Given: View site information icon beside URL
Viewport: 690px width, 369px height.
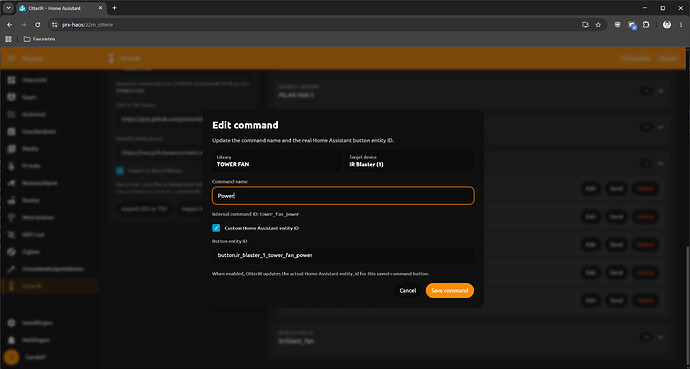Looking at the screenshot, I should click(x=55, y=25).
